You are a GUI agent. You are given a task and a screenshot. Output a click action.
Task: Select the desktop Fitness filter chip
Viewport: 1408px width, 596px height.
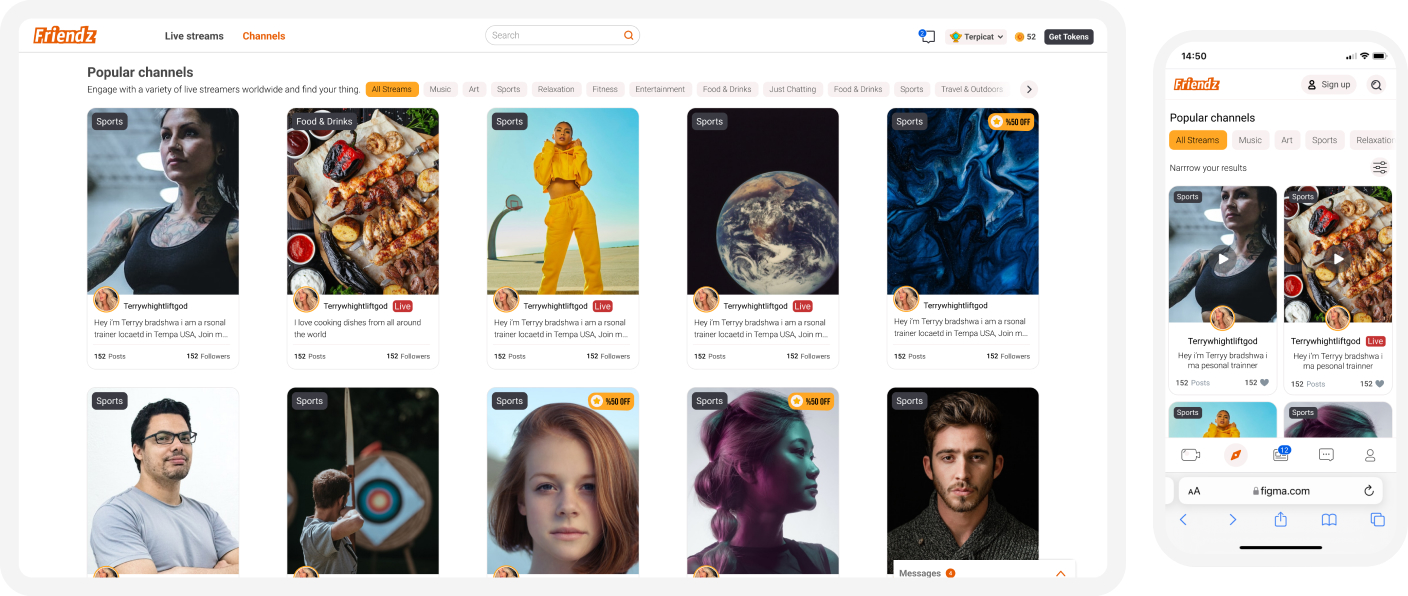tap(605, 89)
